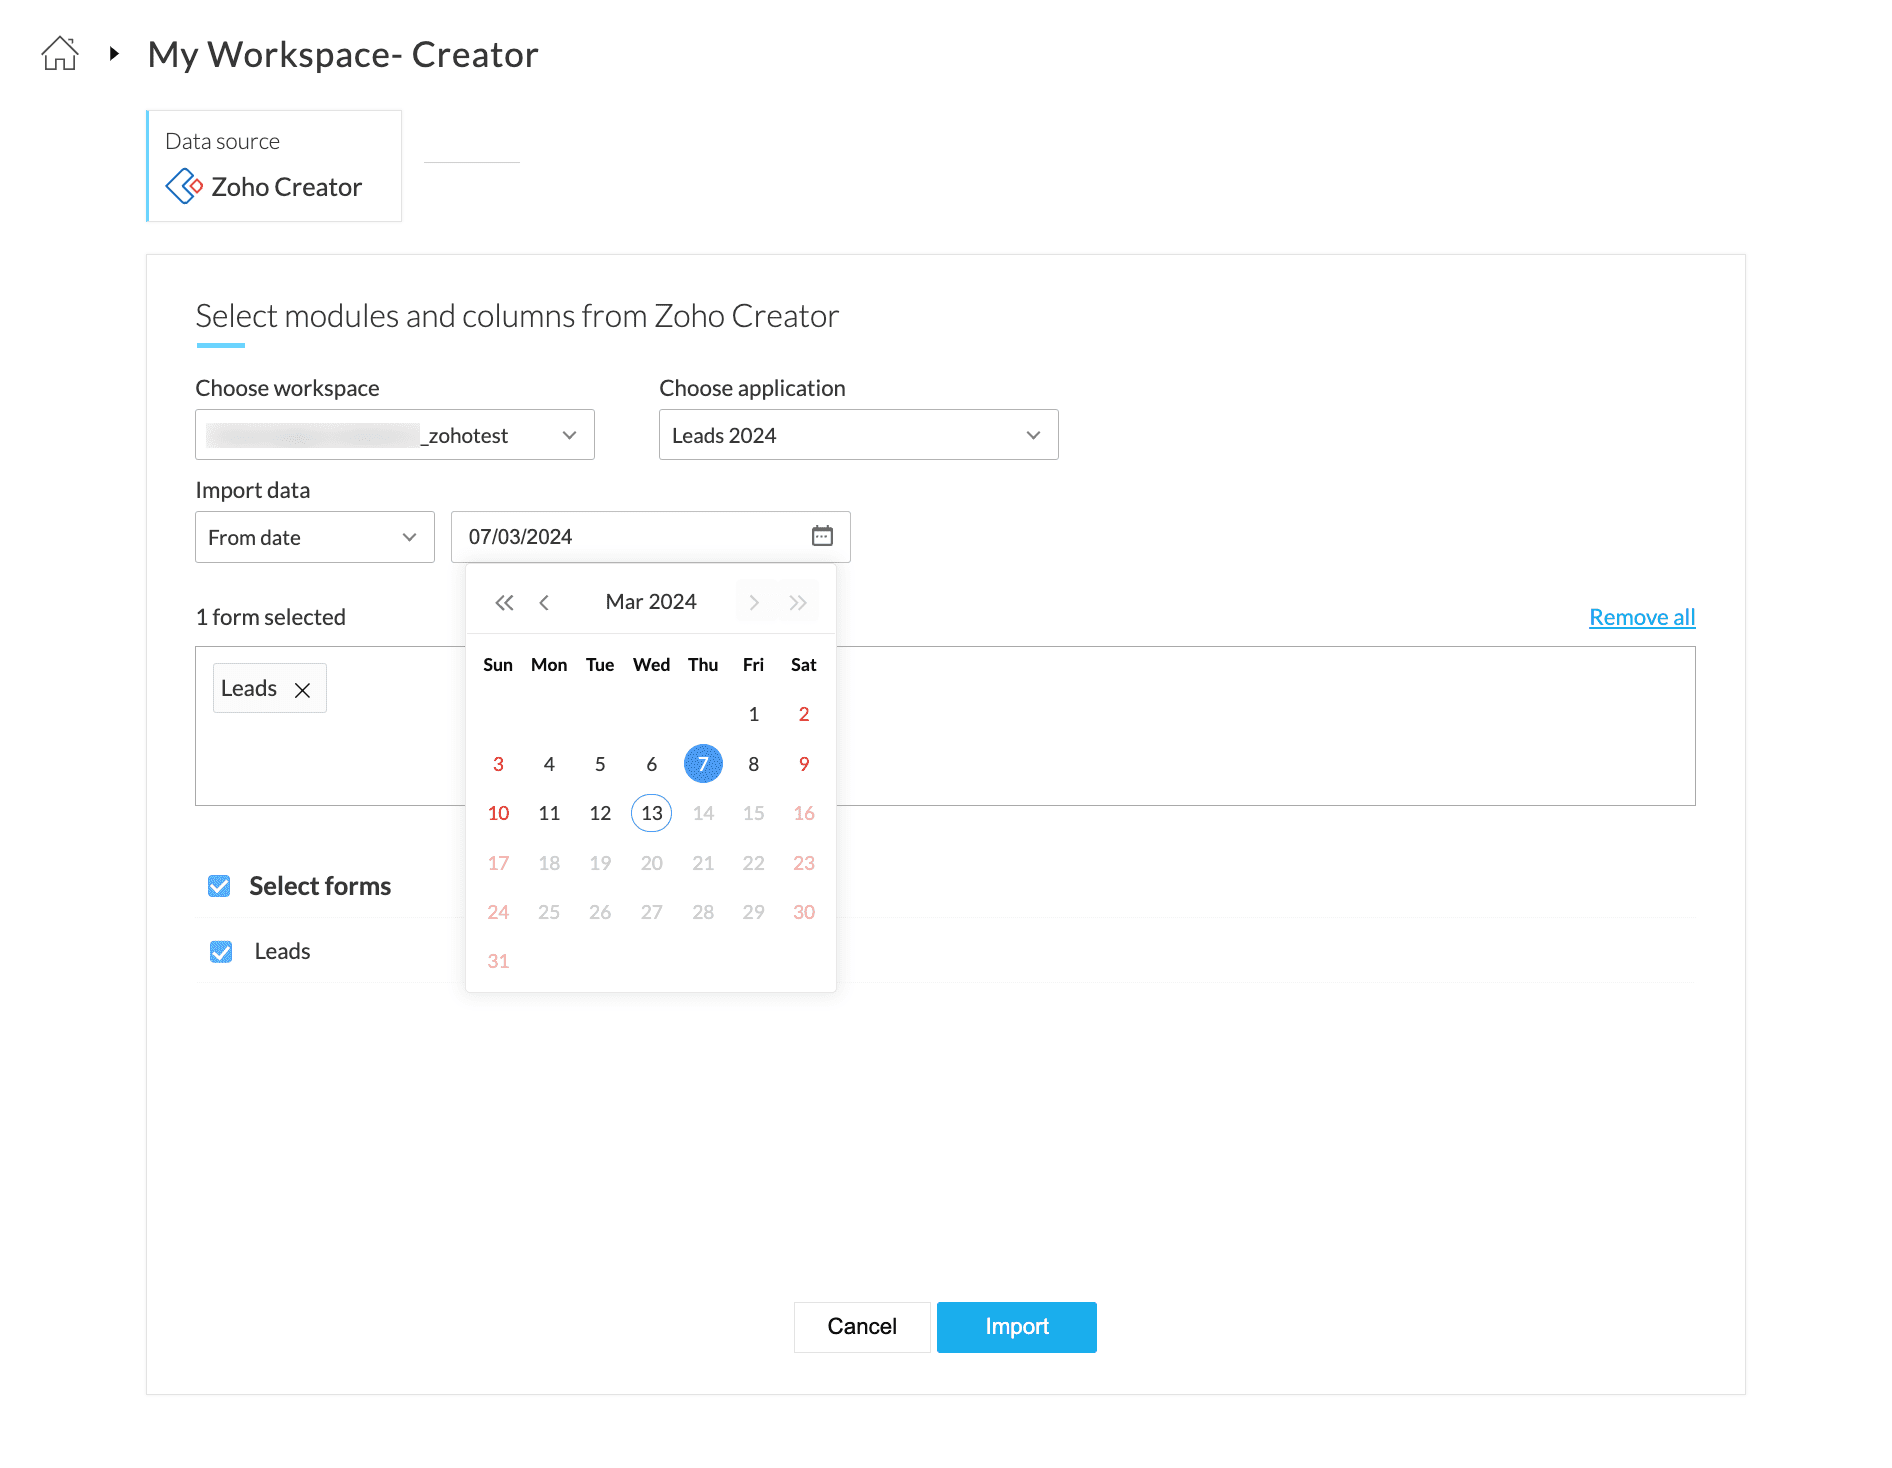Go to the Home icon in breadcrumb
Screen dimensions: 1892x1468
coord(60,54)
